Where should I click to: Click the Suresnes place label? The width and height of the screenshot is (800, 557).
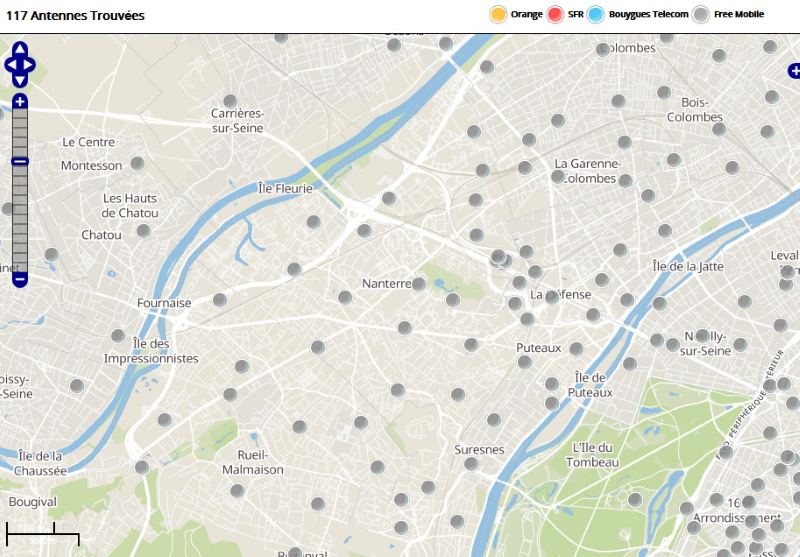tap(479, 449)
